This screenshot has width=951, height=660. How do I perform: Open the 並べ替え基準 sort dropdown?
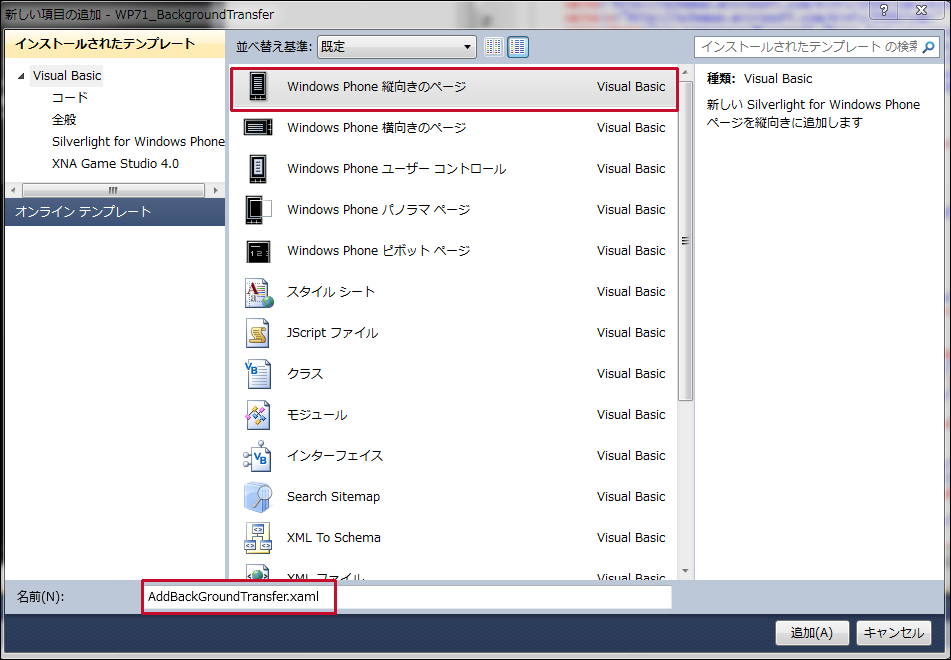pos(397,47)
